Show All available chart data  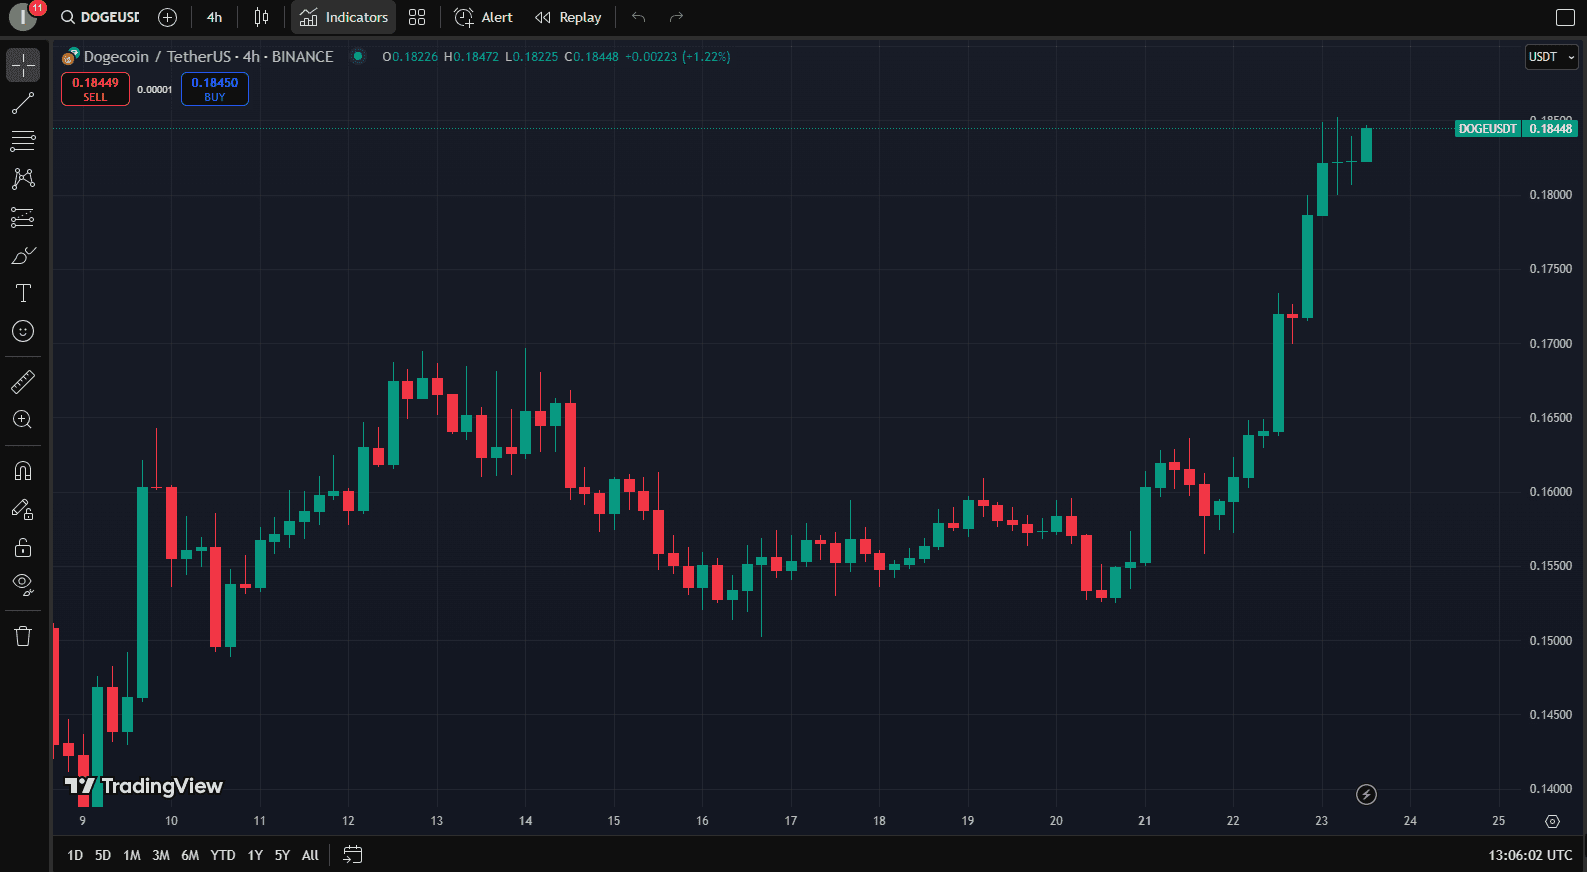310,855
